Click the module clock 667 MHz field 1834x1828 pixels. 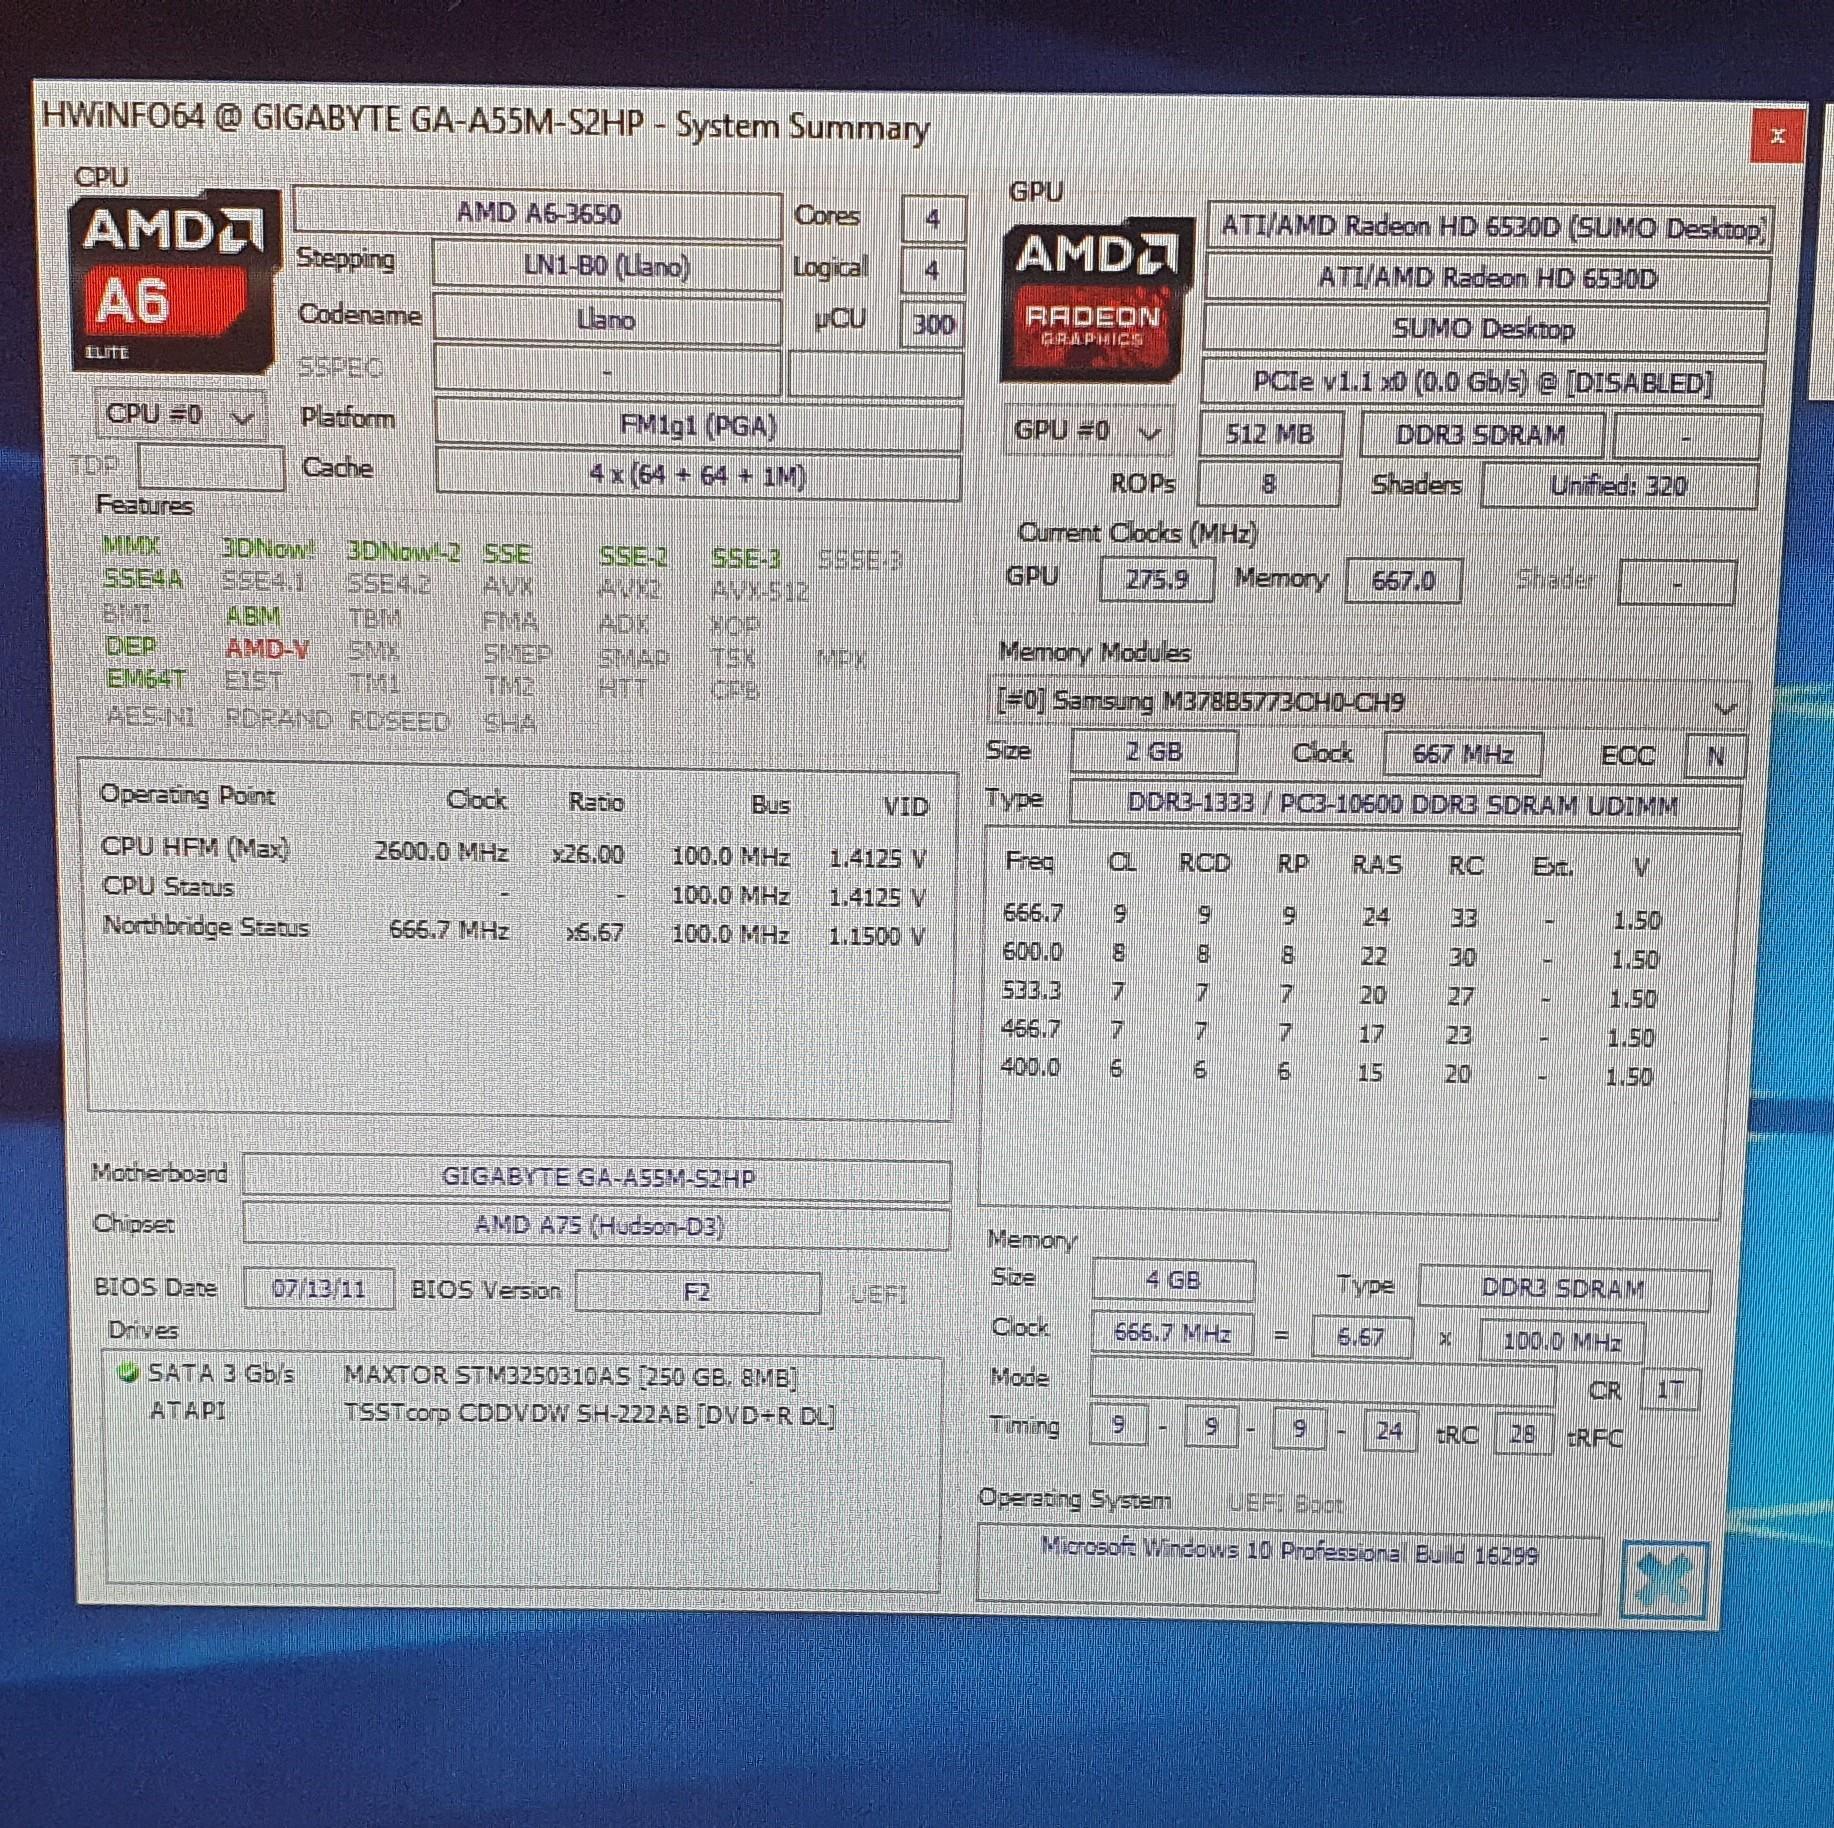coord(1462,754)
